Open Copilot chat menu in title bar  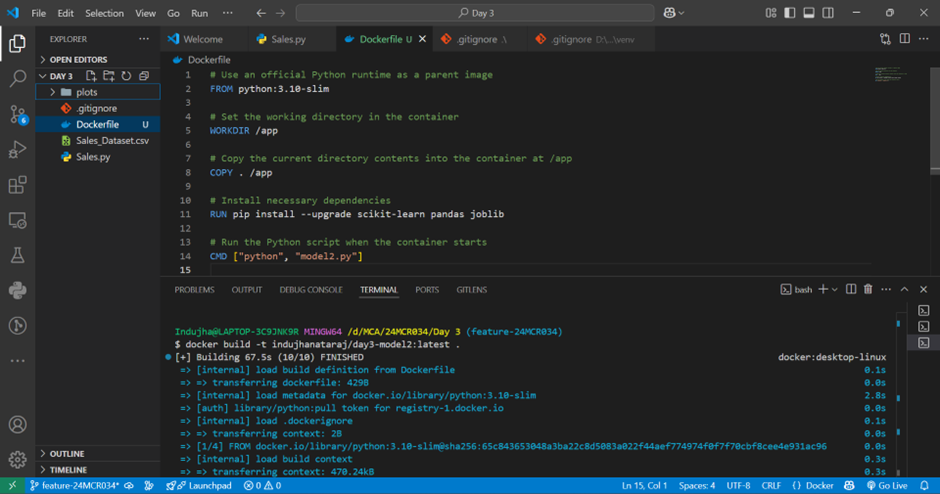tap(674, 13)
